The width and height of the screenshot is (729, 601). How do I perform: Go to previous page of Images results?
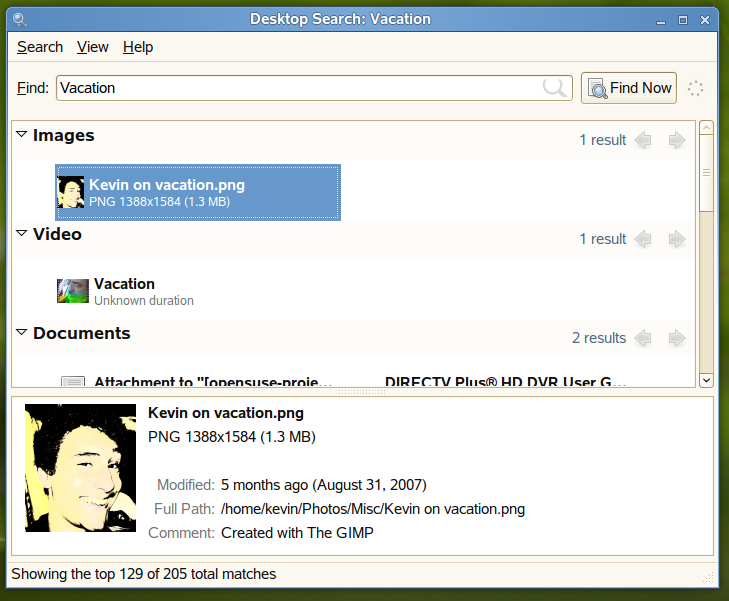tap(643, 140)
